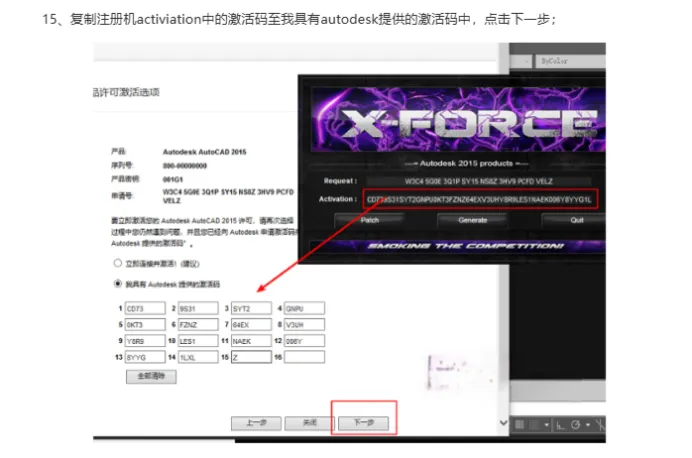Click the 'Autodesk 2015 products' label in keygen
This screenshot has width=692, height=458.
pyautogui.click(x=466, y=163)
